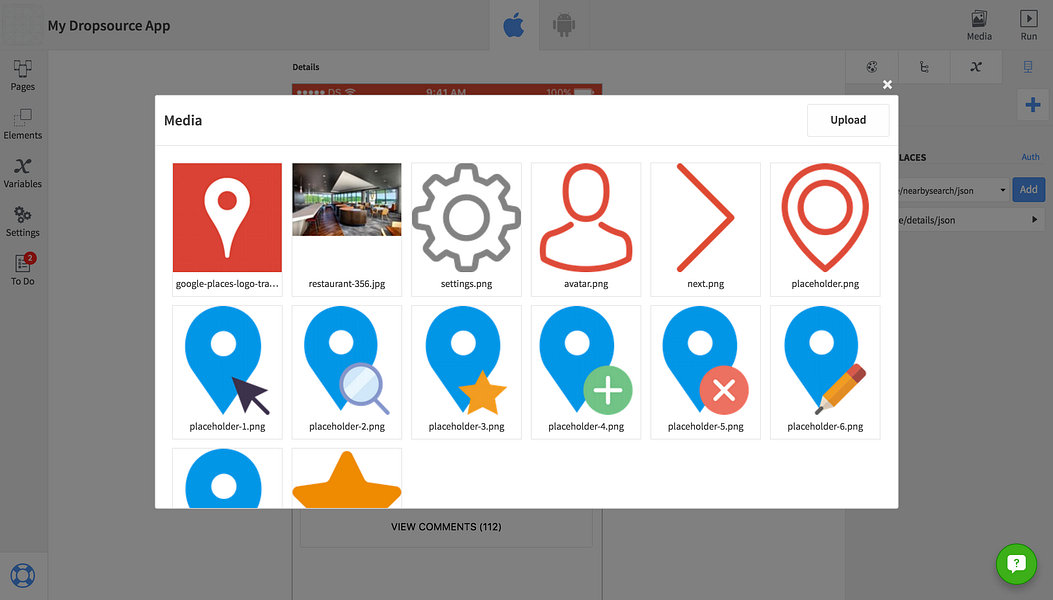This screenshot has height=600, width=1053.
Task: Click the Details page label
Action: click(306, 67)
